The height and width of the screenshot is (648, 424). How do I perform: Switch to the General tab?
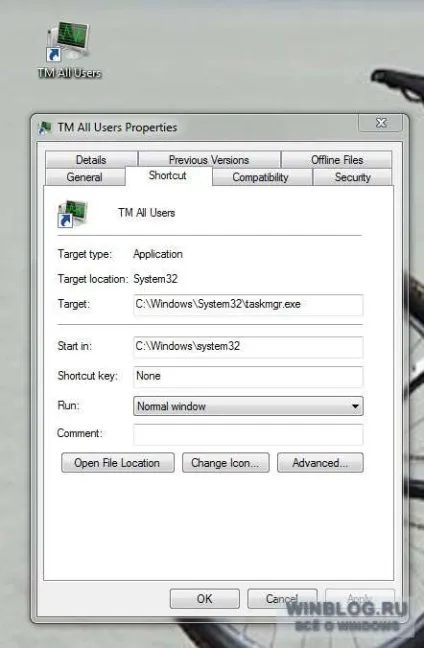pyautogui.click(x=84, y=177)
